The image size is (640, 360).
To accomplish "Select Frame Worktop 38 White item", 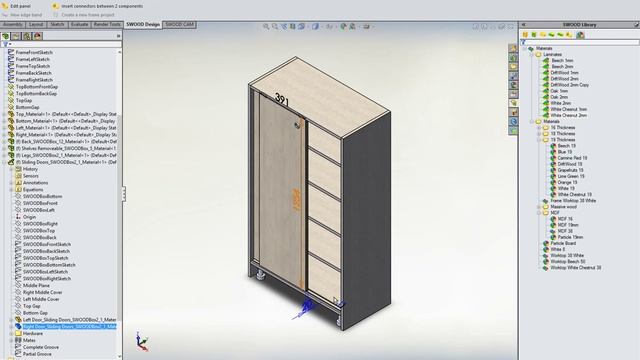I will coord(573,201).
